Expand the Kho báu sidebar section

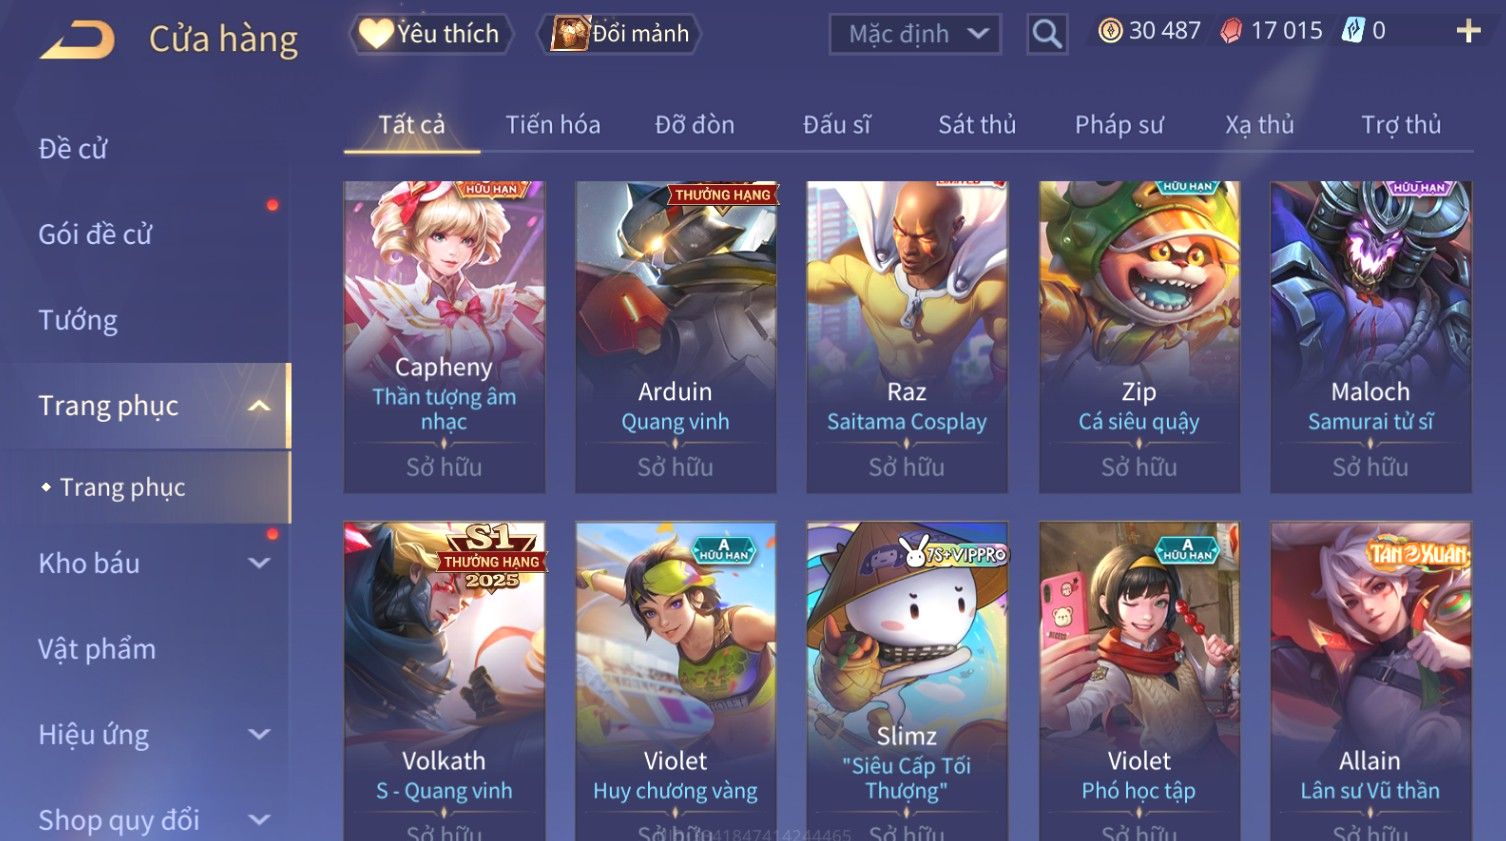click(259, 563)
